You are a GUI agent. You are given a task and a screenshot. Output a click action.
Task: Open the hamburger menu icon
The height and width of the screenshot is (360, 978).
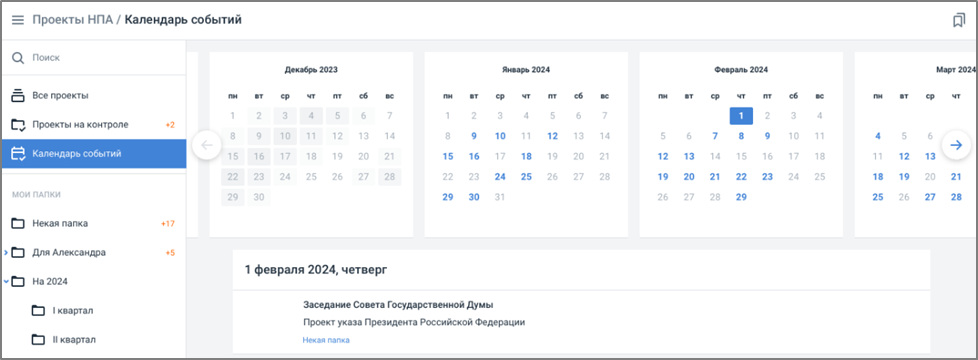[x=18, y=20]
